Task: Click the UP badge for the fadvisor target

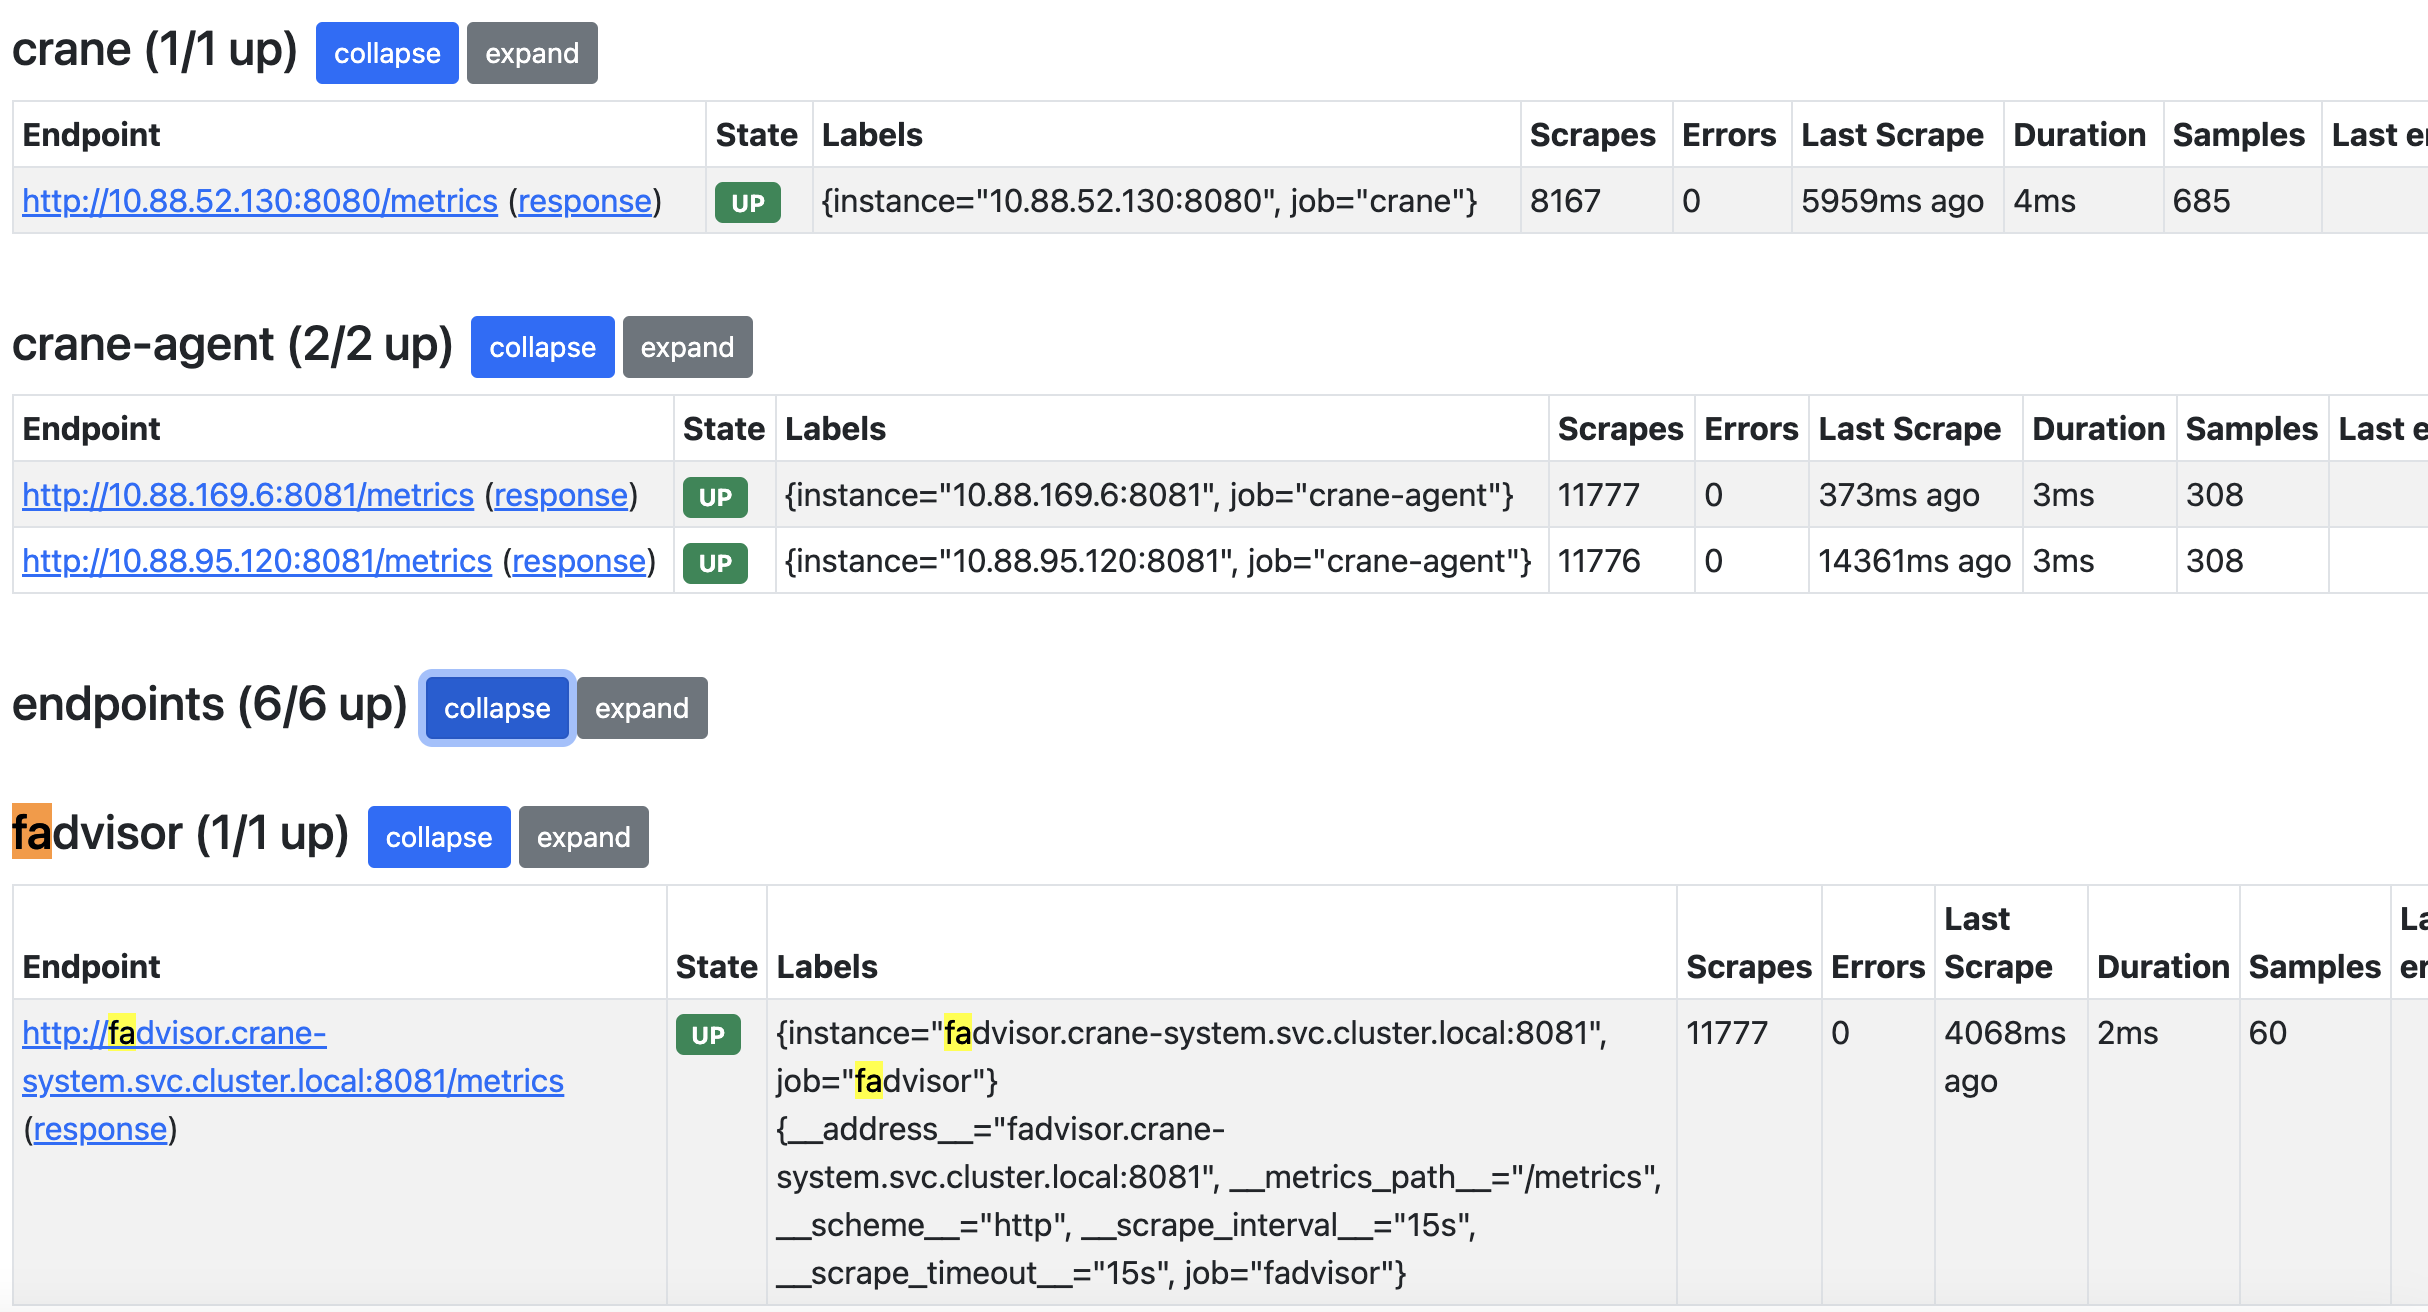Action: [x=708, y=1034]
